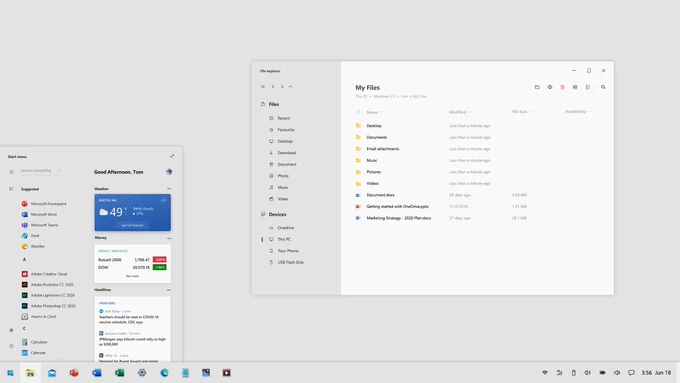Click See more in the Money widget
This screenshot has height=383, width=680.
click(x=132, y=276)
